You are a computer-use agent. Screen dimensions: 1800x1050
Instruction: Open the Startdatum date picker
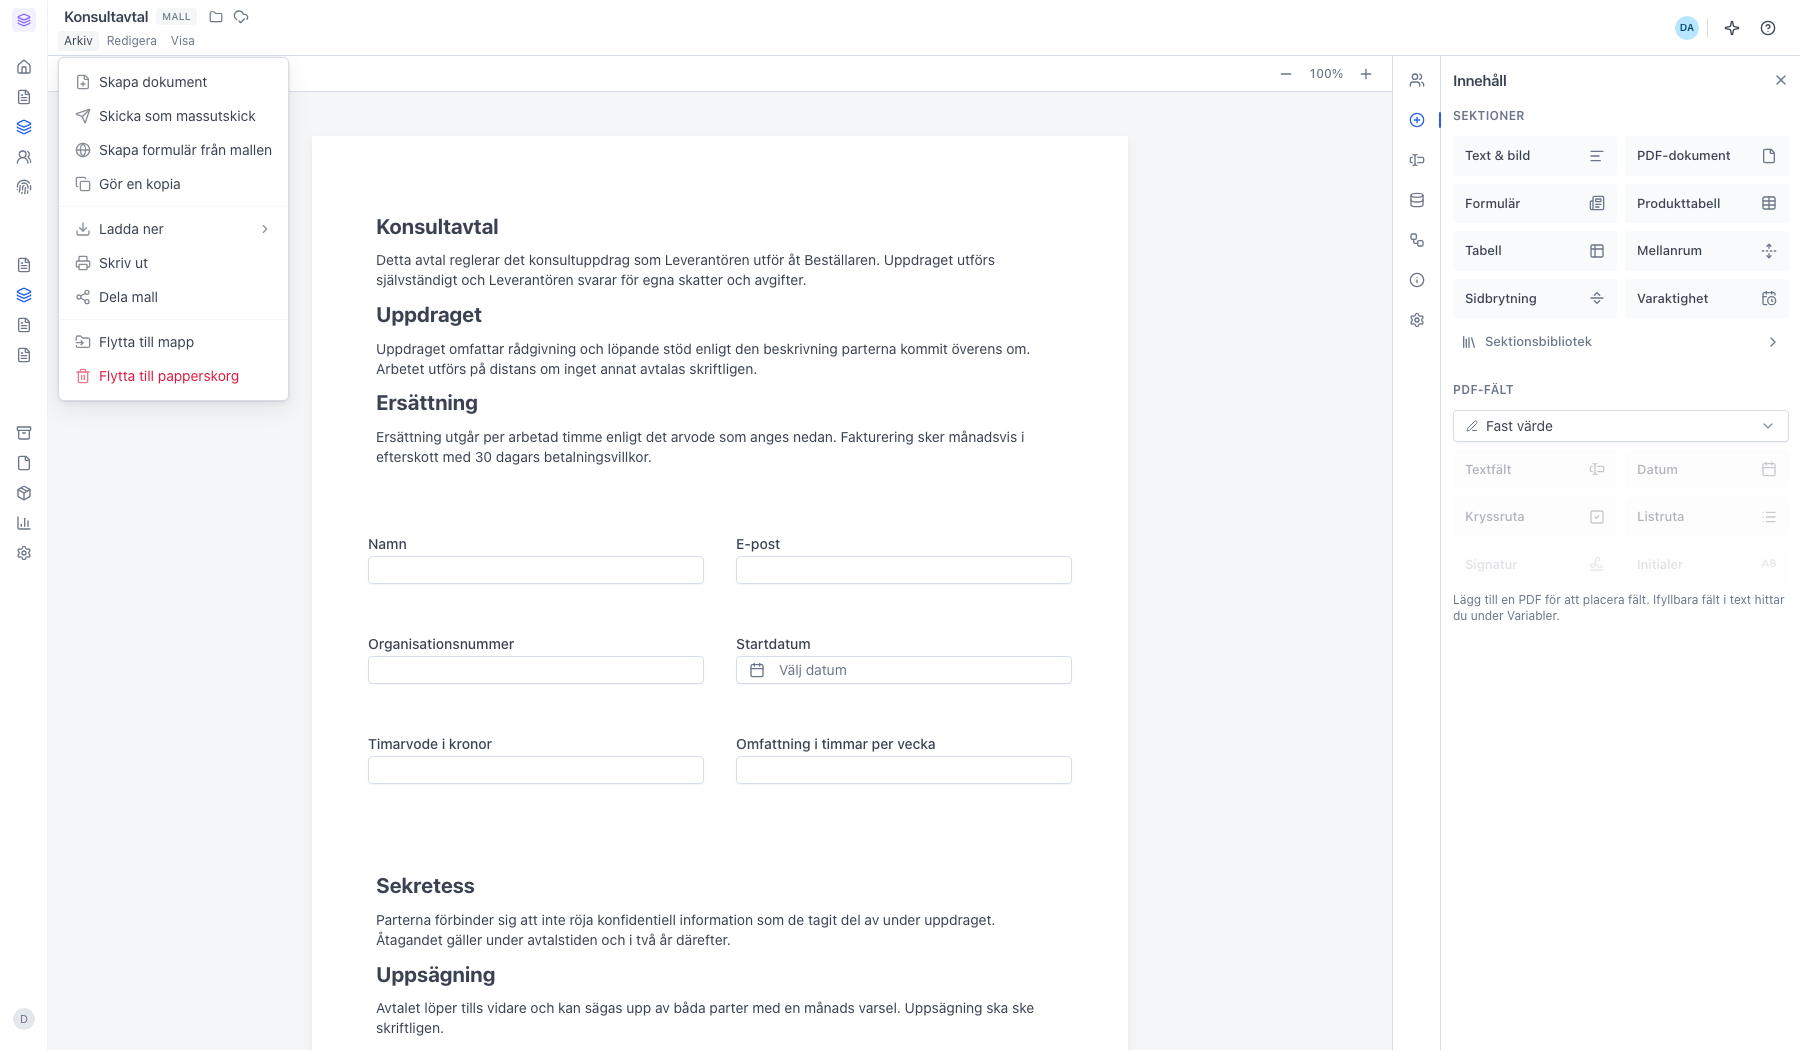904,670
